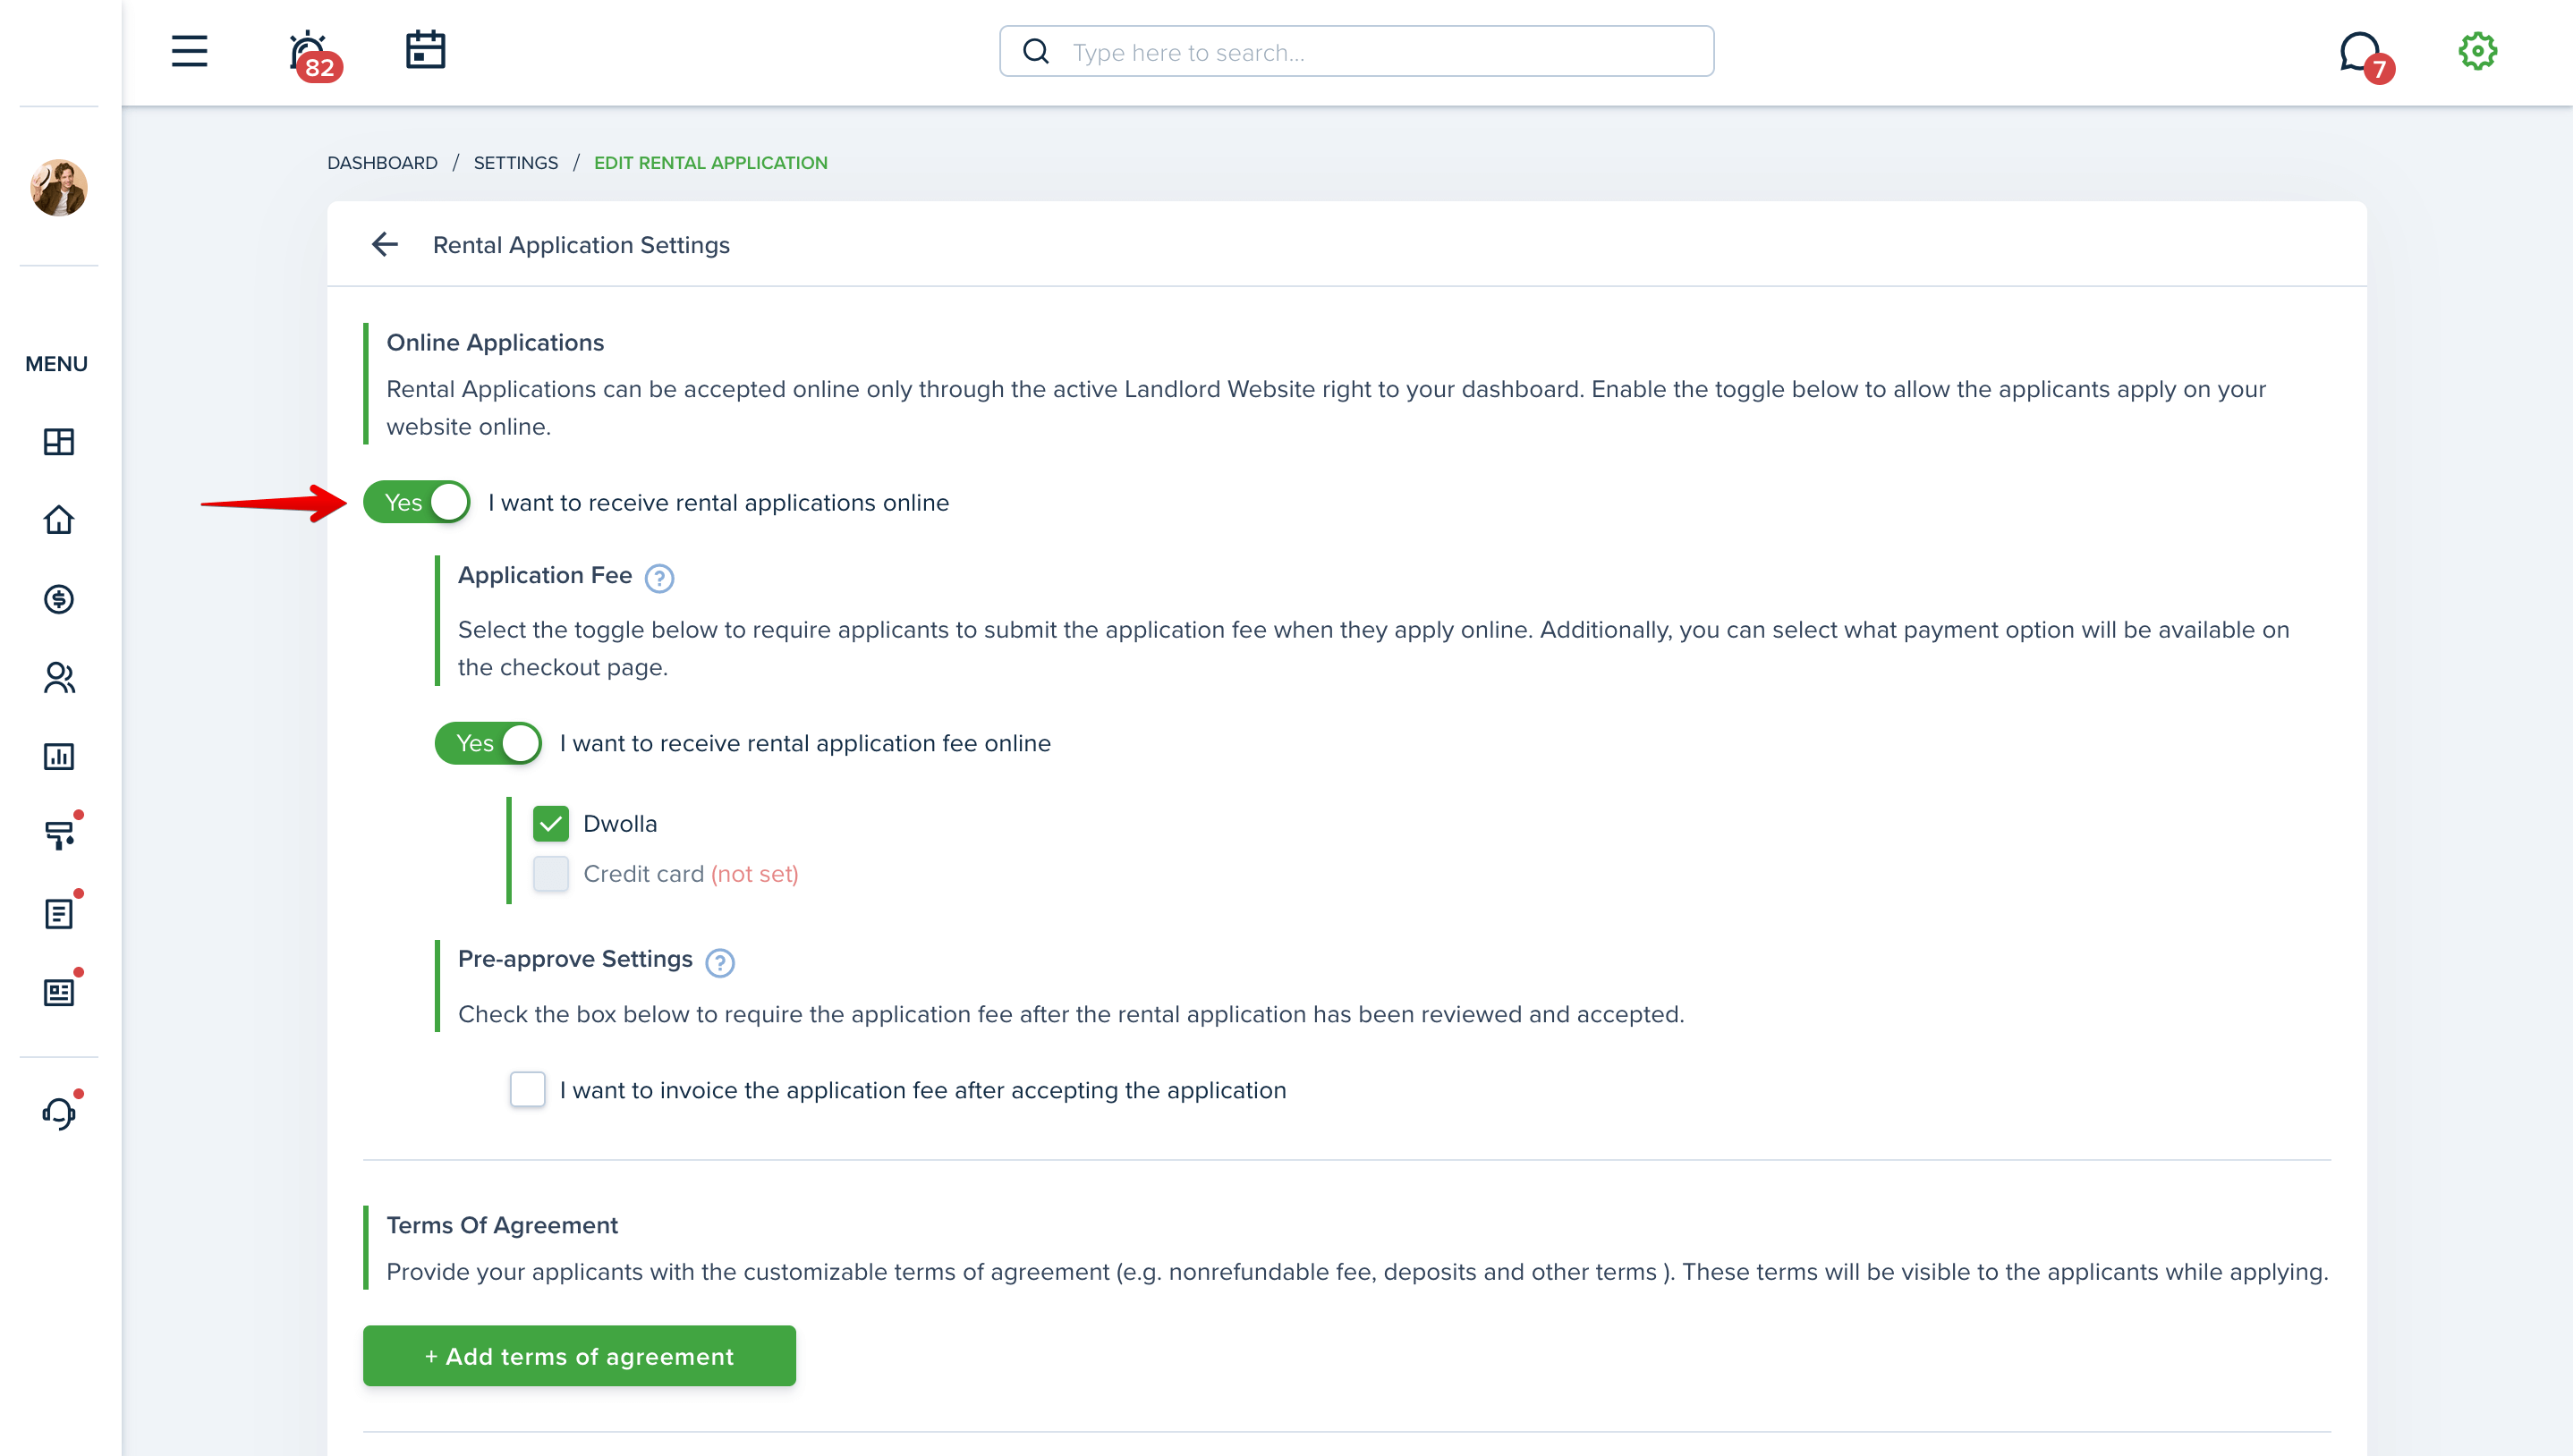This screenshot has width=2573, height=1456.
Task: Toggle receiving rental applications online
Action: [416, 502]
